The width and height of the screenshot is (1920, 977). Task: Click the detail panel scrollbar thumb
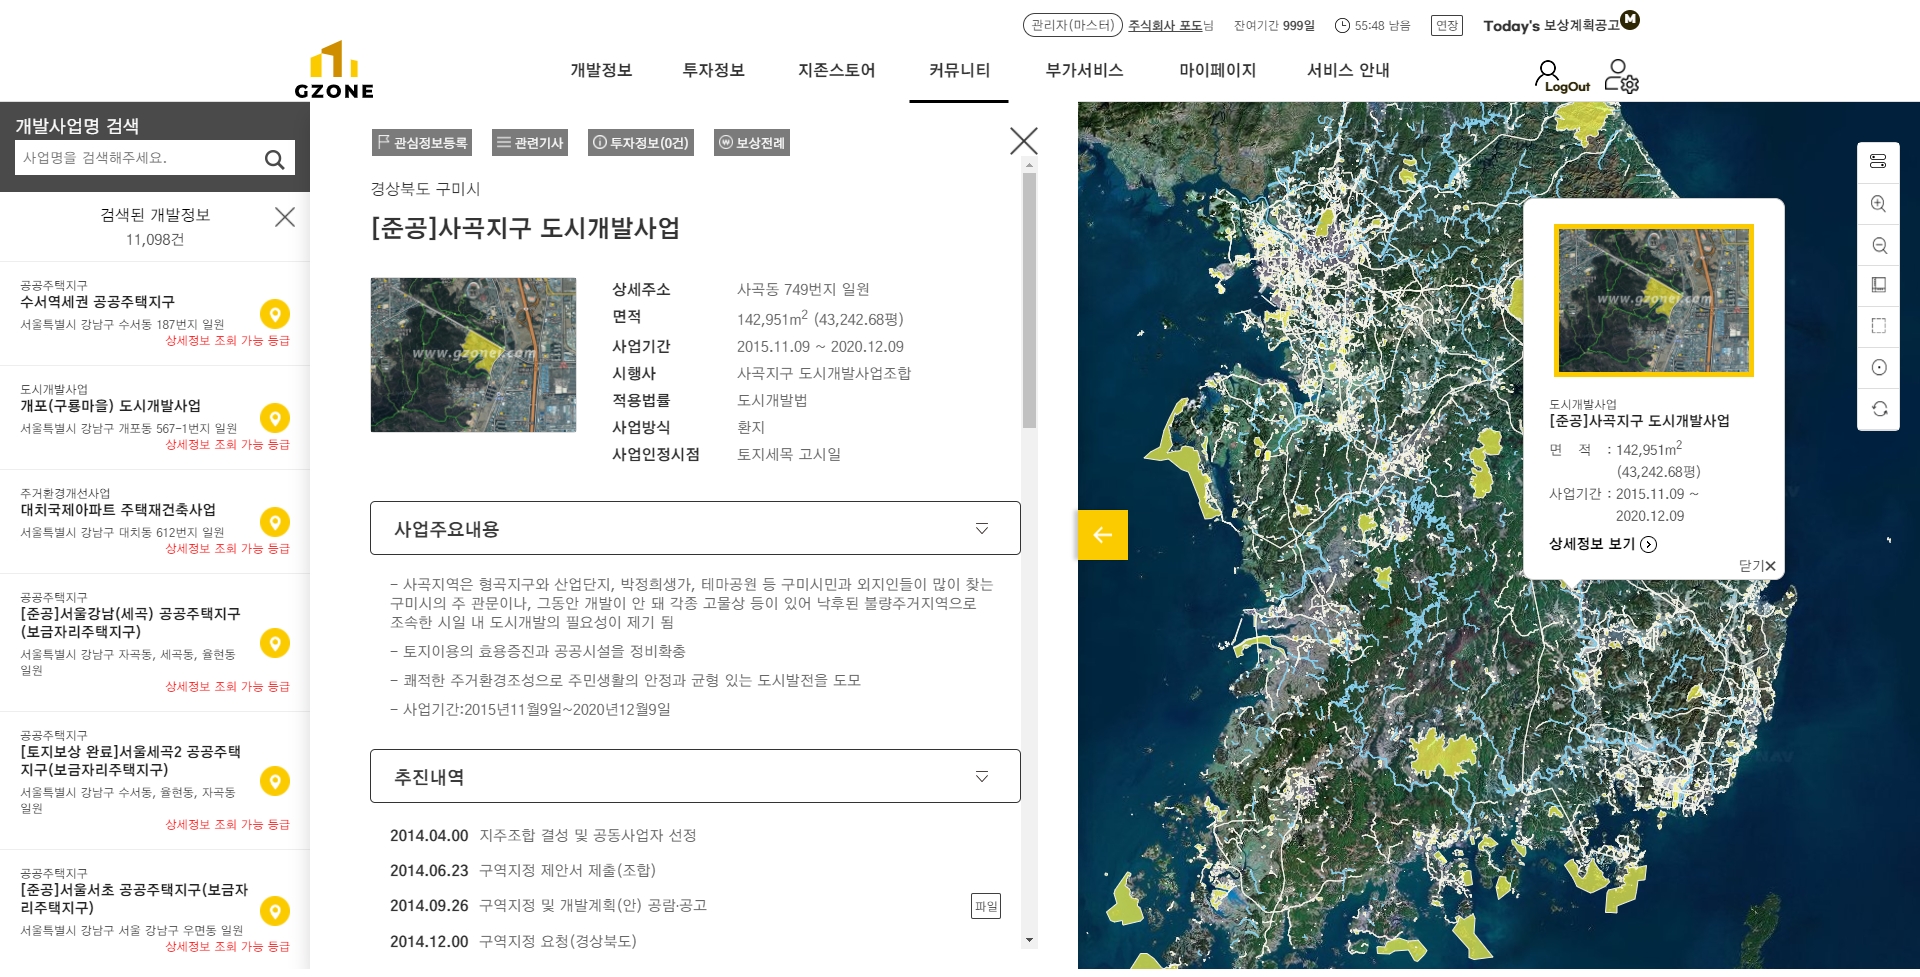[1029, 300]
